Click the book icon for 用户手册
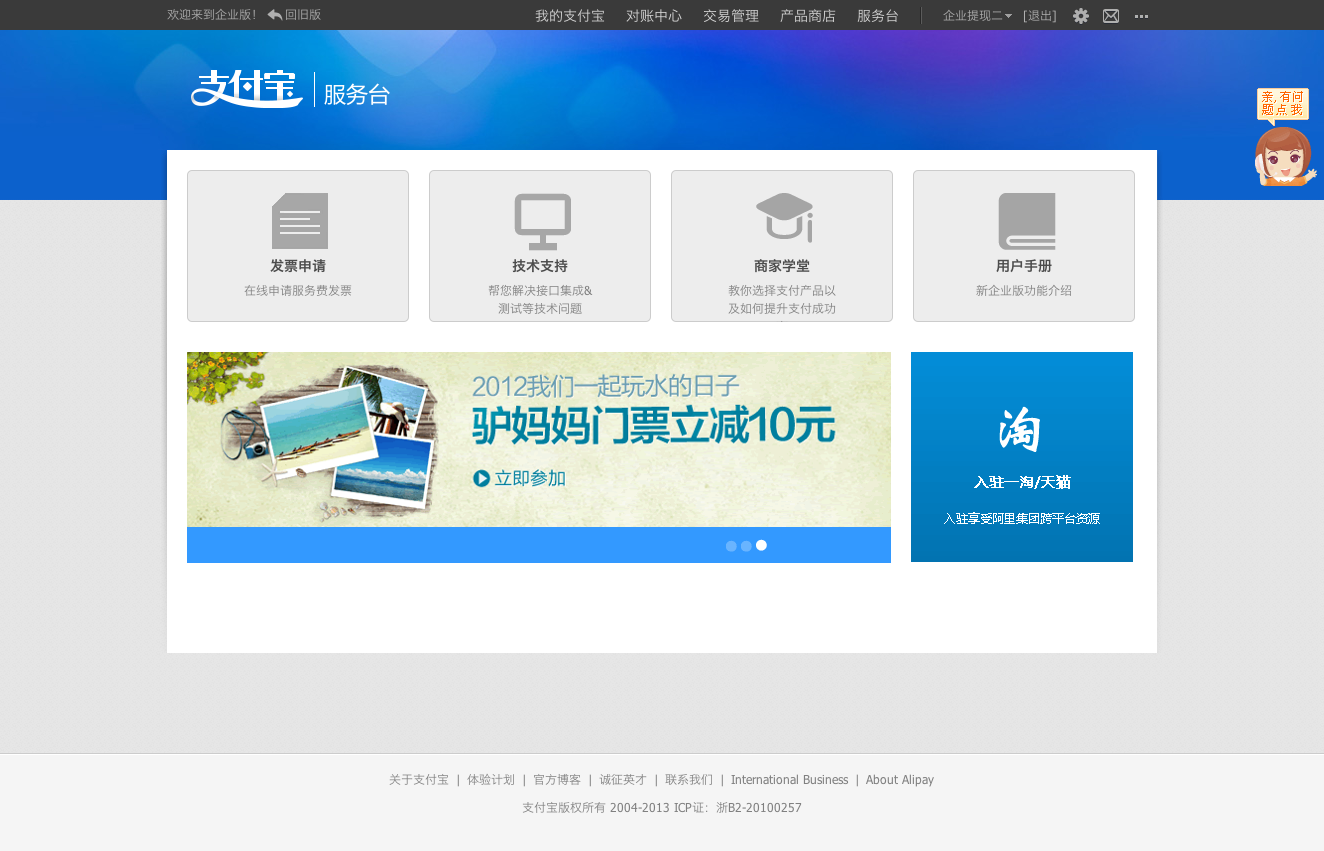The width and height of the screenshot is (1324, 851). (x=1027, y=221)
